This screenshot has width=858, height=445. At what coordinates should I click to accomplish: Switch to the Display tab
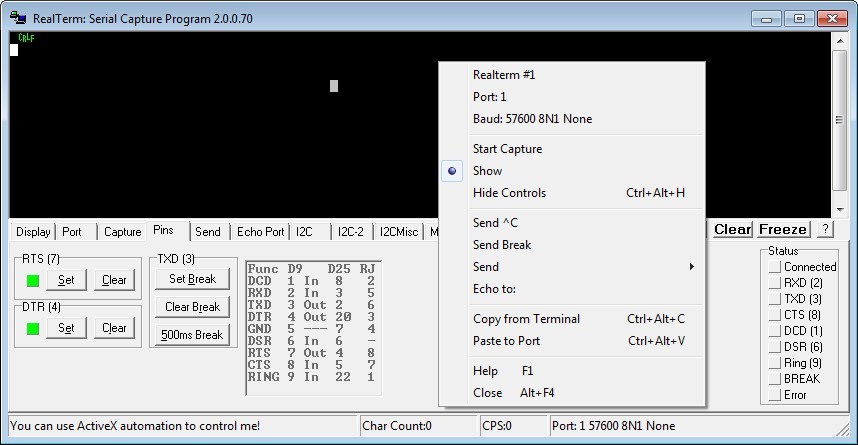33,232
